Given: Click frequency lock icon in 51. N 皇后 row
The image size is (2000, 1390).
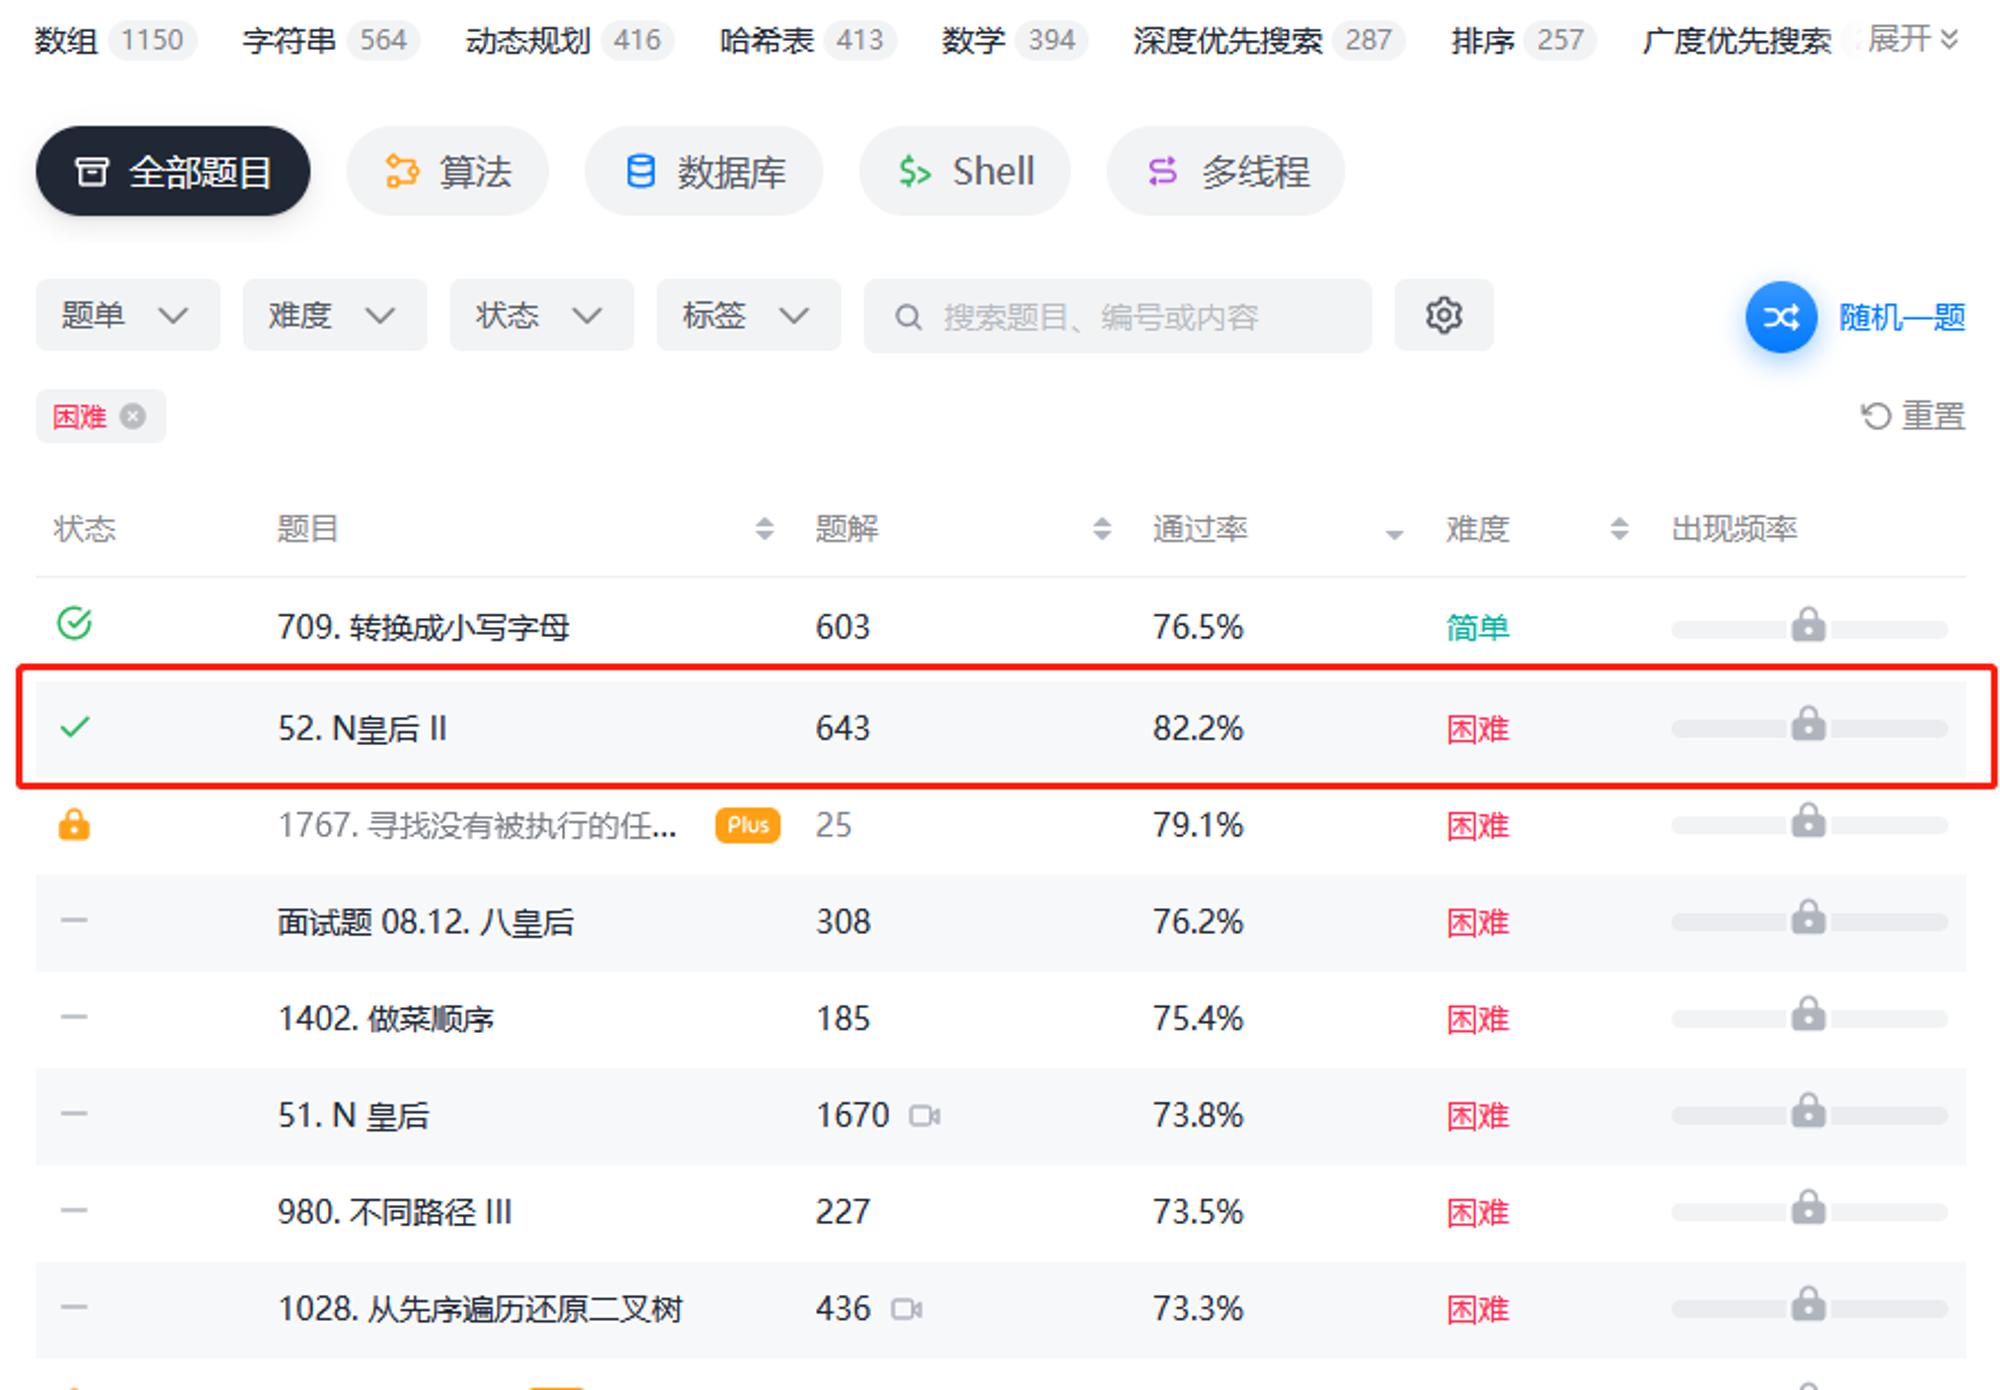Looking at the screenshot, I should [1808, 1110].
